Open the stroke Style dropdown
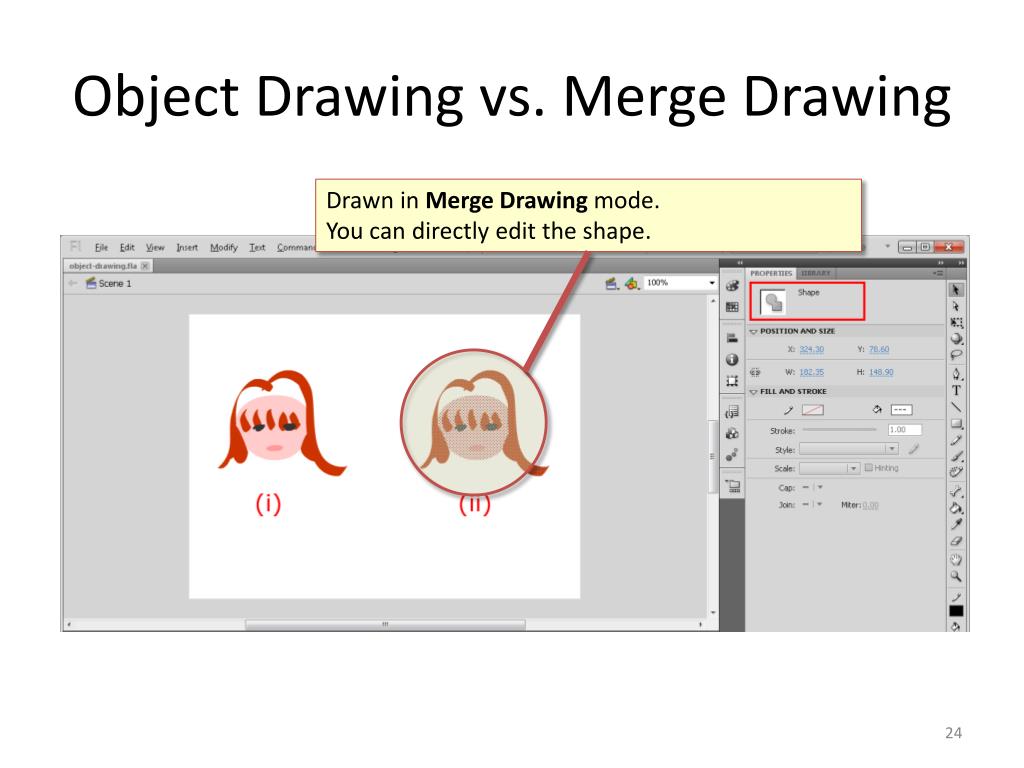This screenshot has height=768, width=1024. coord(848,449)
